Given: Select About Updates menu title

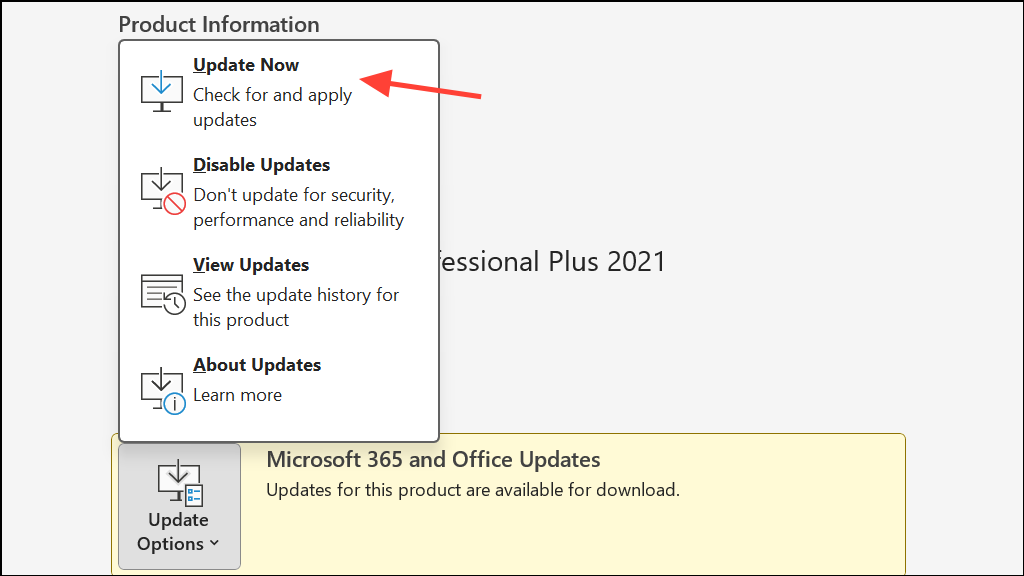Looking at the screenshot, I should tap(257, 365).
